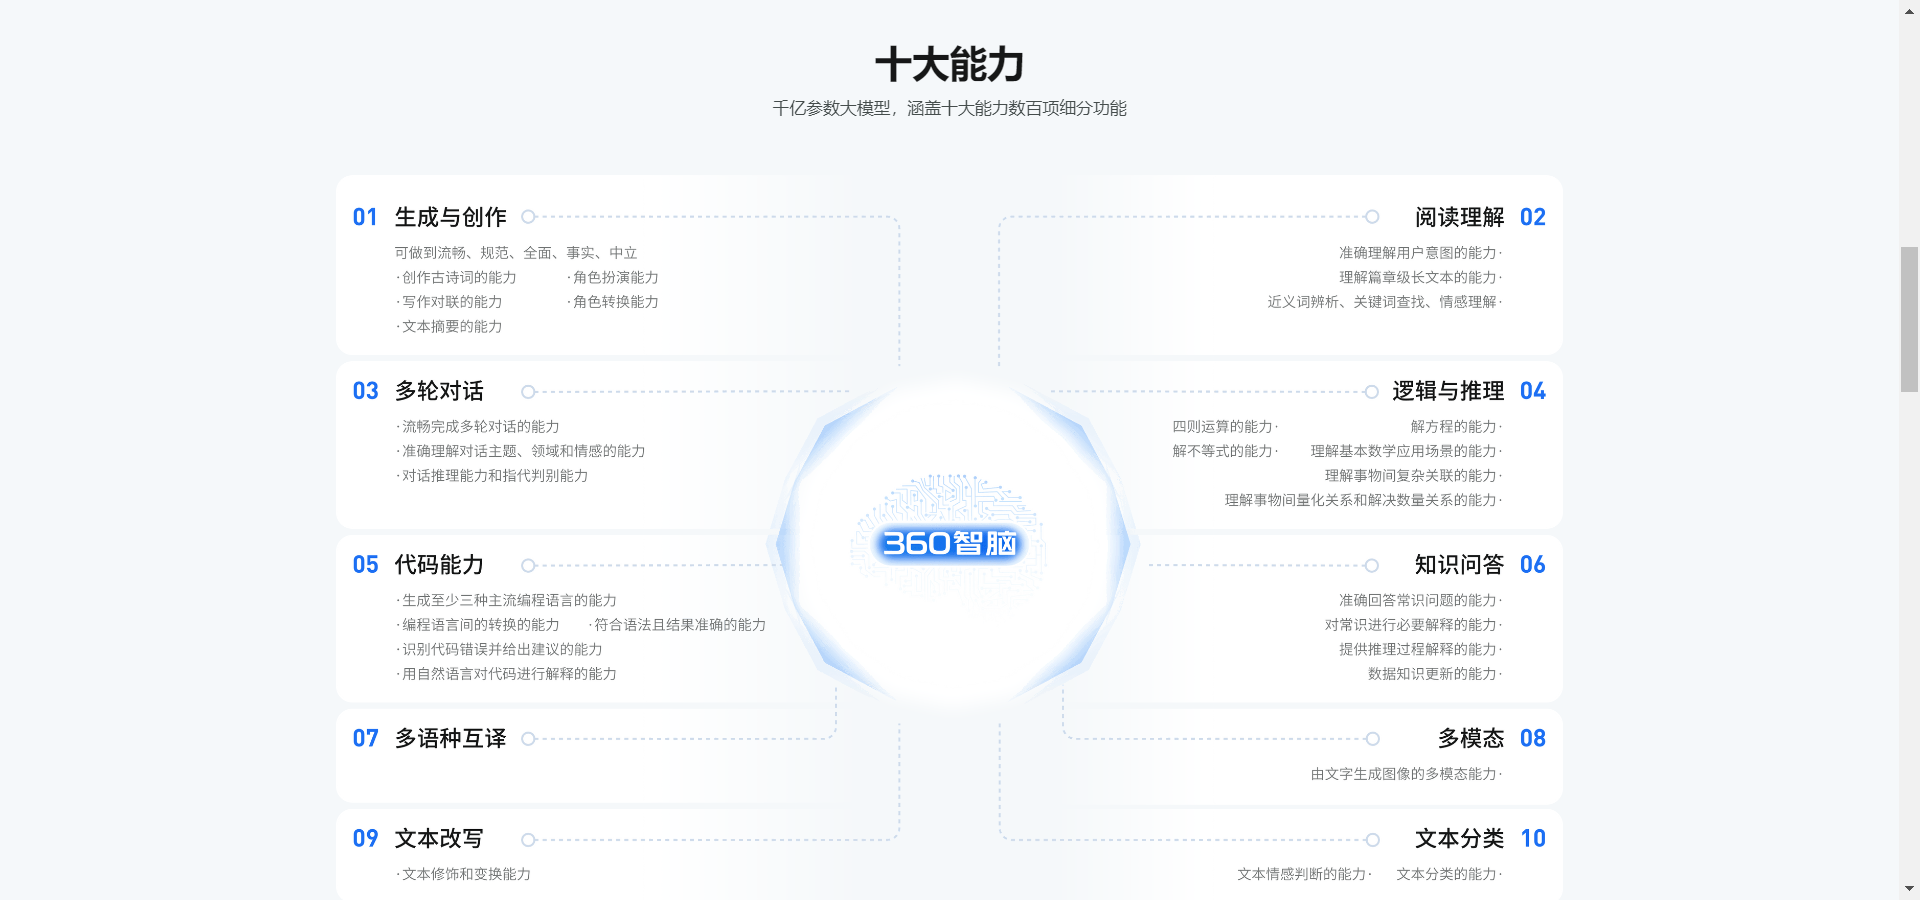Click the 05 代码能力 heading
This screenshot has width=1920, height=900.
[418, 565]
